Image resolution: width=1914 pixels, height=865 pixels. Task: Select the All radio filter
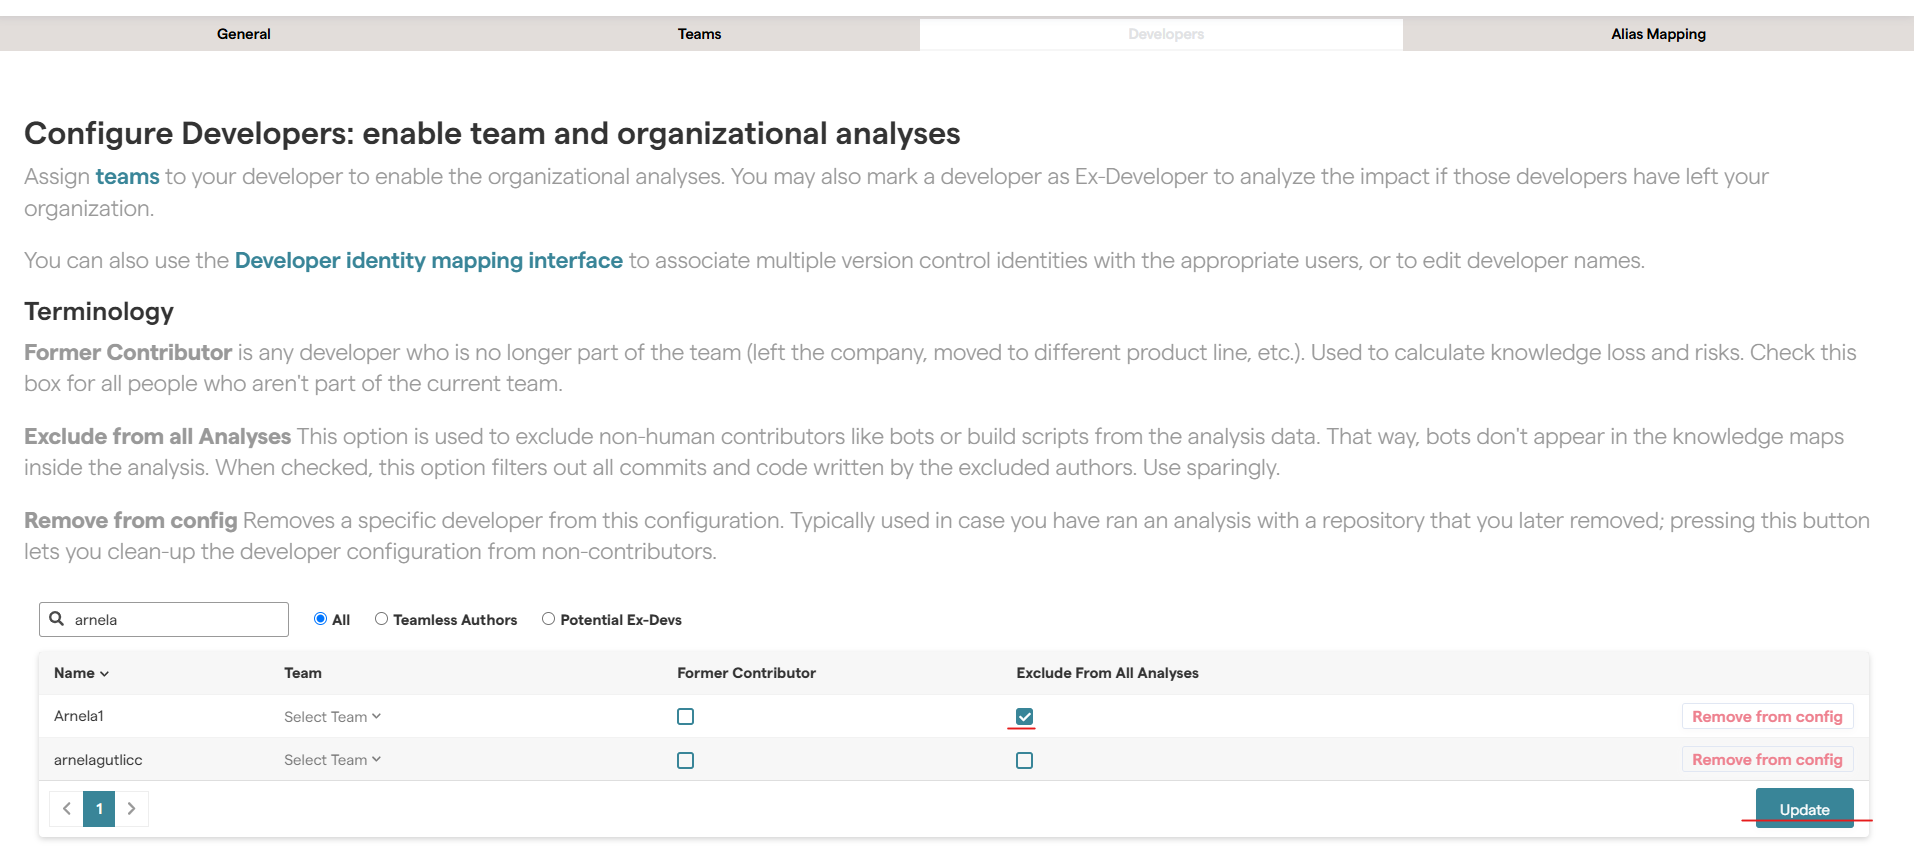pyautogui.click(x=320, y=619)
